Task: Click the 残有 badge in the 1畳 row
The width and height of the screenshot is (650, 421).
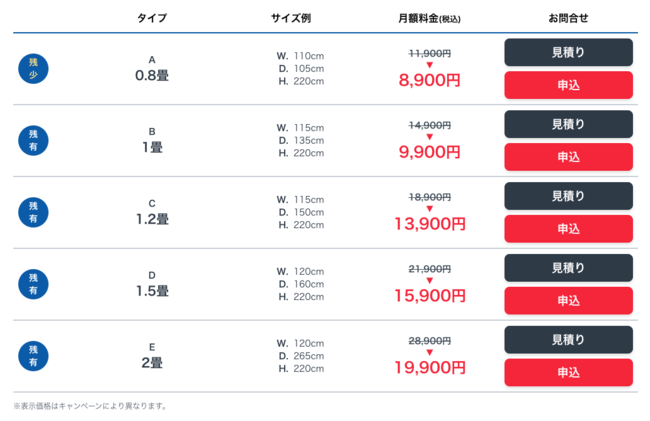Action: (x=33, y=140)
